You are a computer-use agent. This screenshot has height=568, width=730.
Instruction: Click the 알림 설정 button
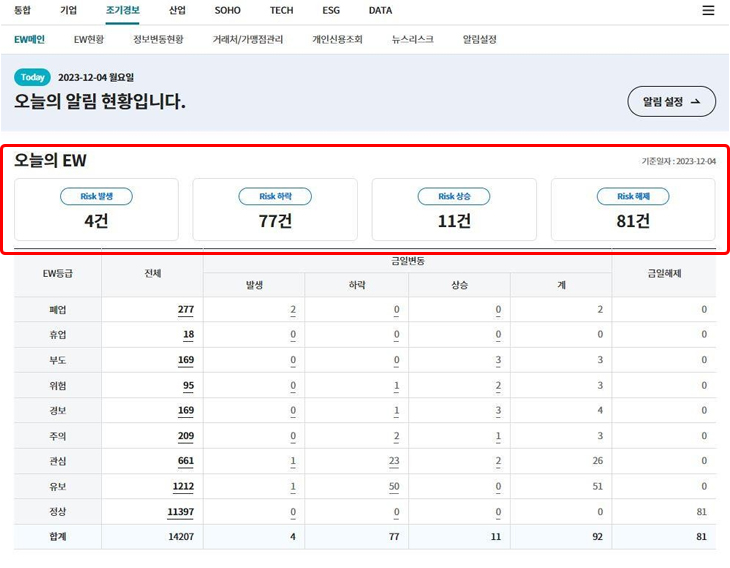pos(671,101)
